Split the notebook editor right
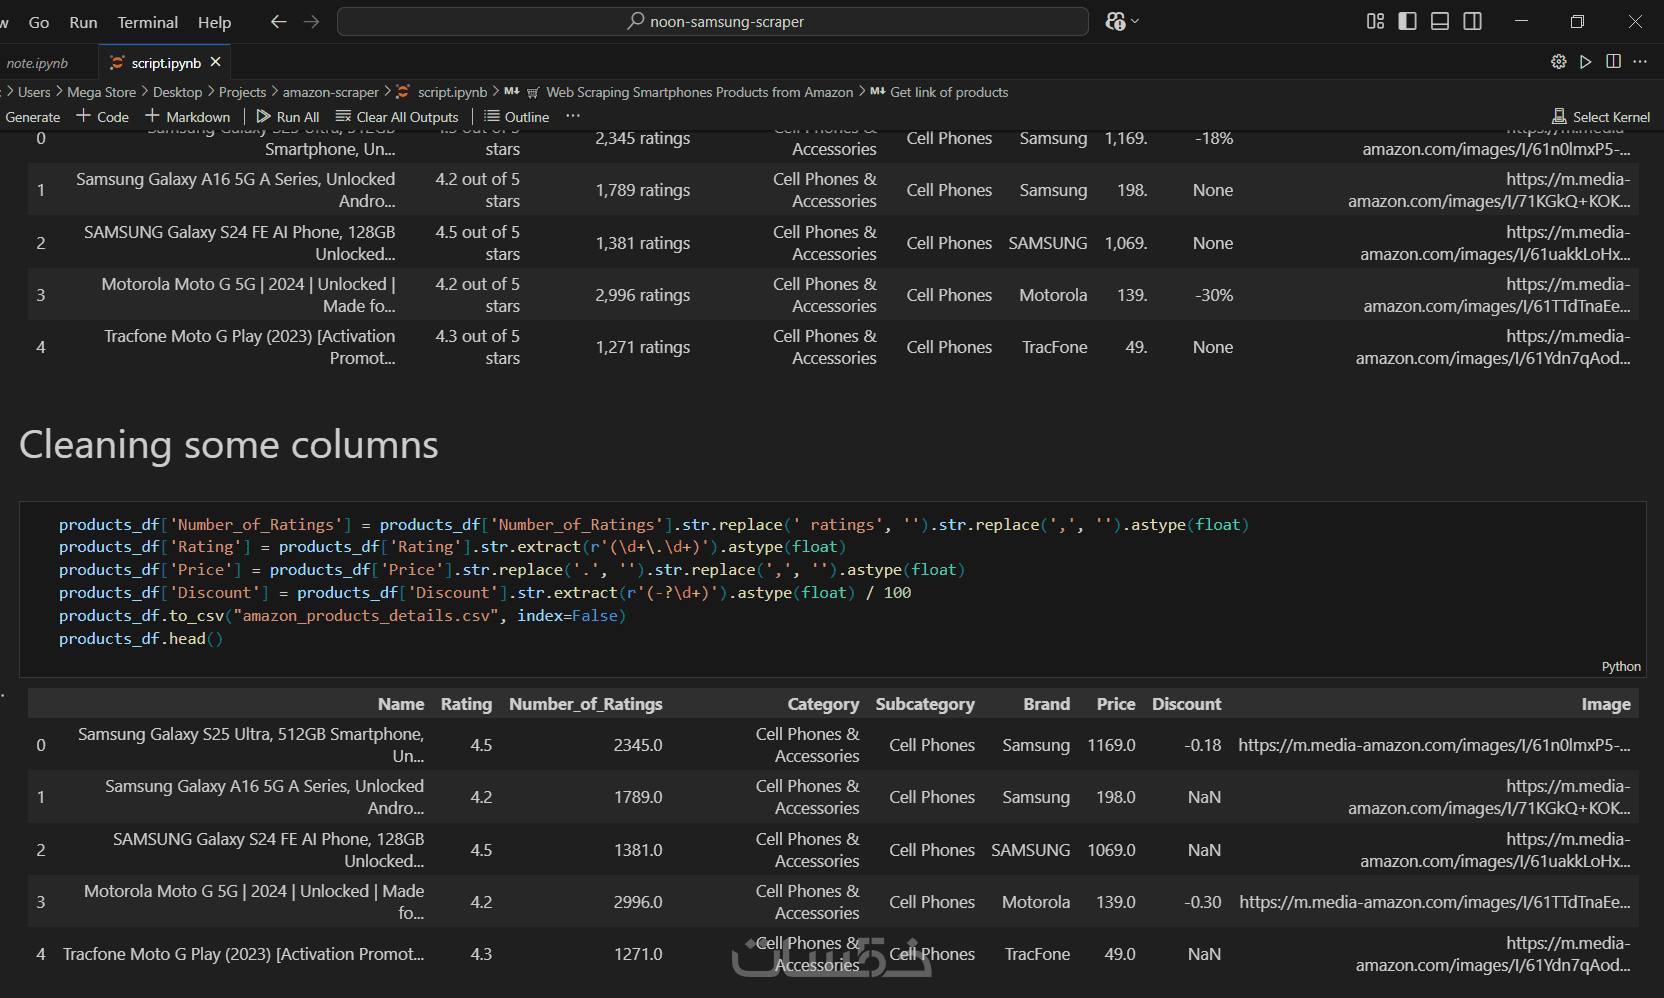 click(x=1613, y=62)
